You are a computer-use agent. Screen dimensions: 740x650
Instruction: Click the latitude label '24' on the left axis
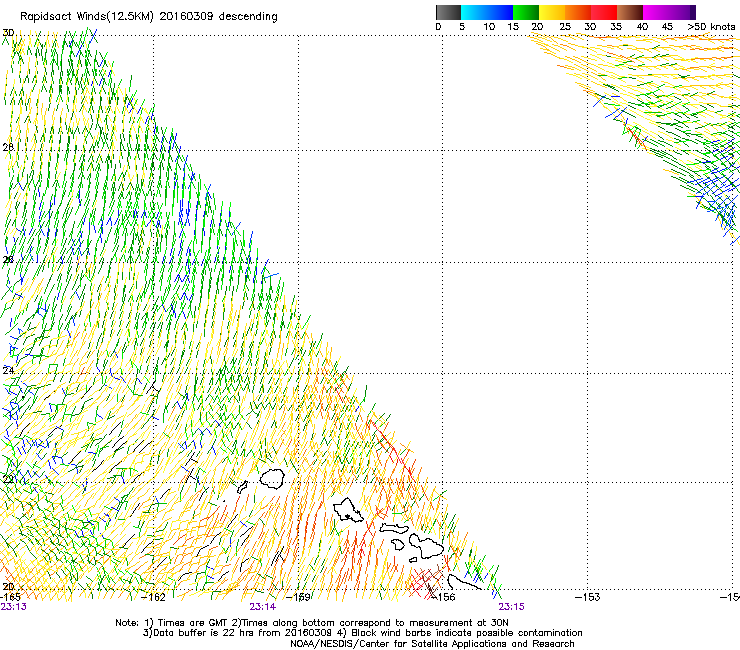8,371
